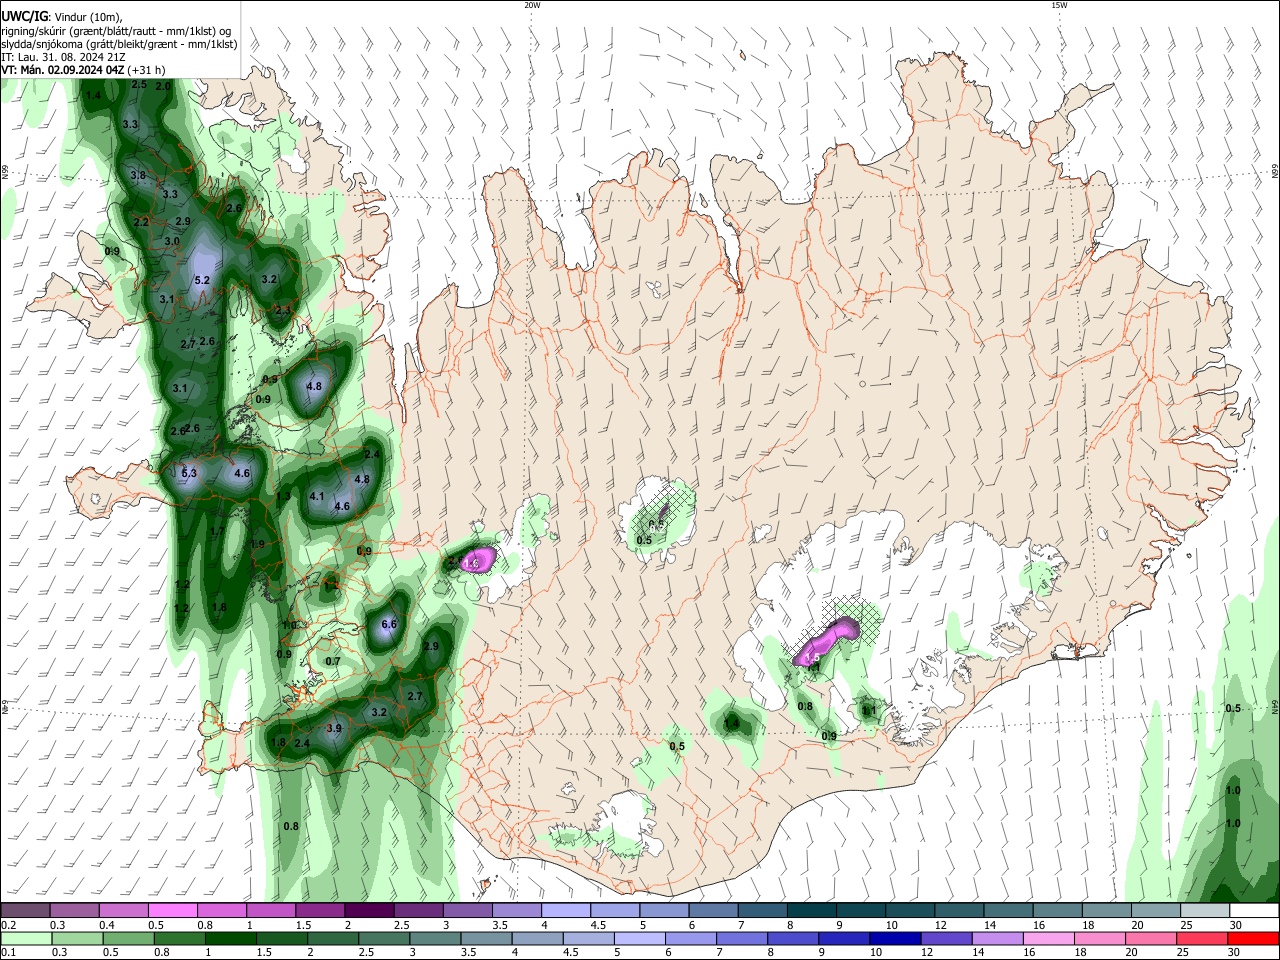Viewport: 1280px width, 960px height.
Task: Click the 0.7 rainfall value on the map
Action: tap(333, 661)
